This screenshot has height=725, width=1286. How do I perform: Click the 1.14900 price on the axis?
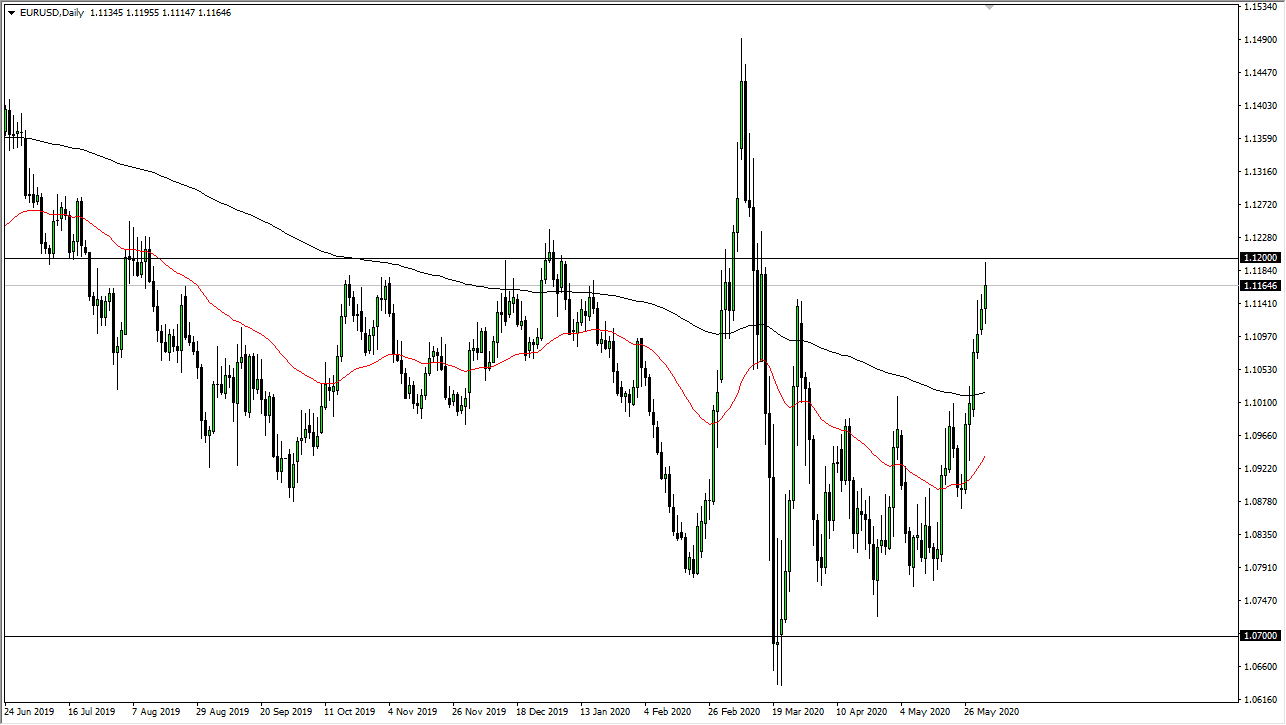1260,40
